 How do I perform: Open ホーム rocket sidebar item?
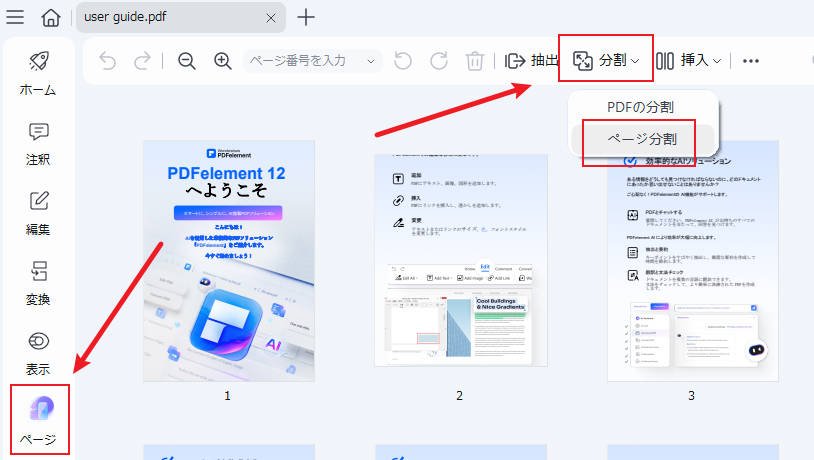pos(38,74)
